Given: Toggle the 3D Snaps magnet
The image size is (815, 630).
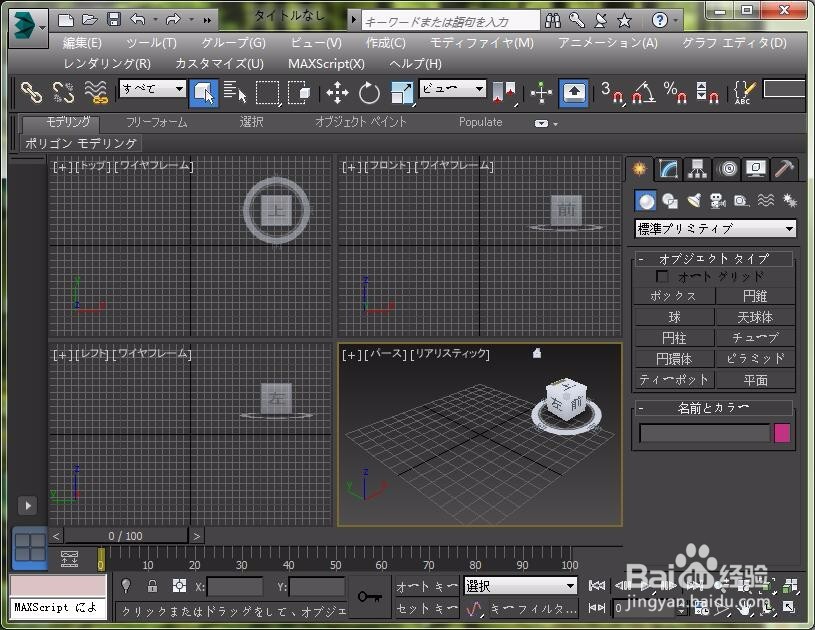Looking at the screenshot, I should 611,93.
